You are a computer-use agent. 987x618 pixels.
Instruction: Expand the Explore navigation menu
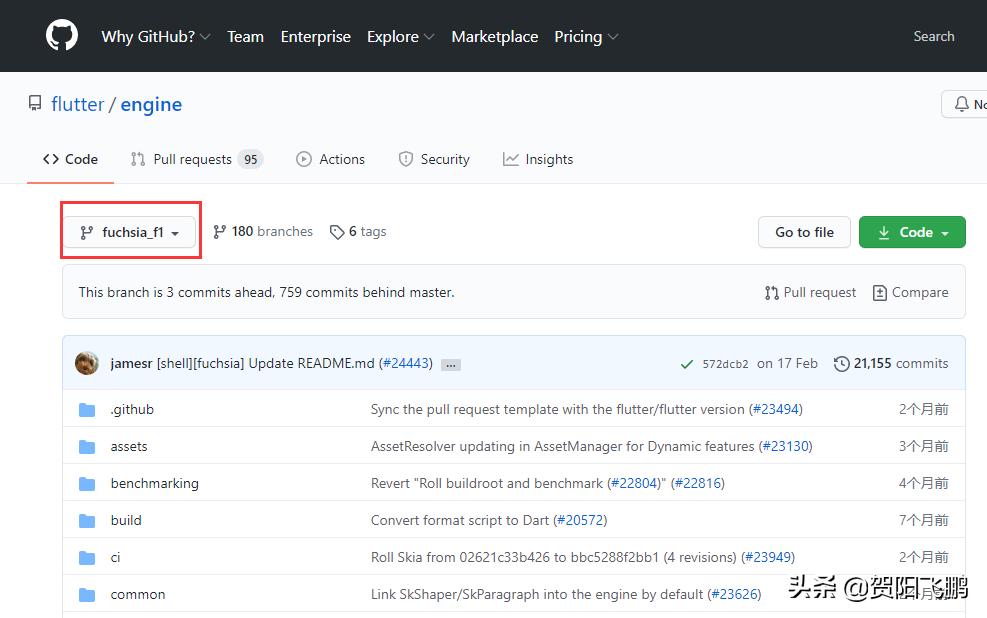(x=400, y=37)
